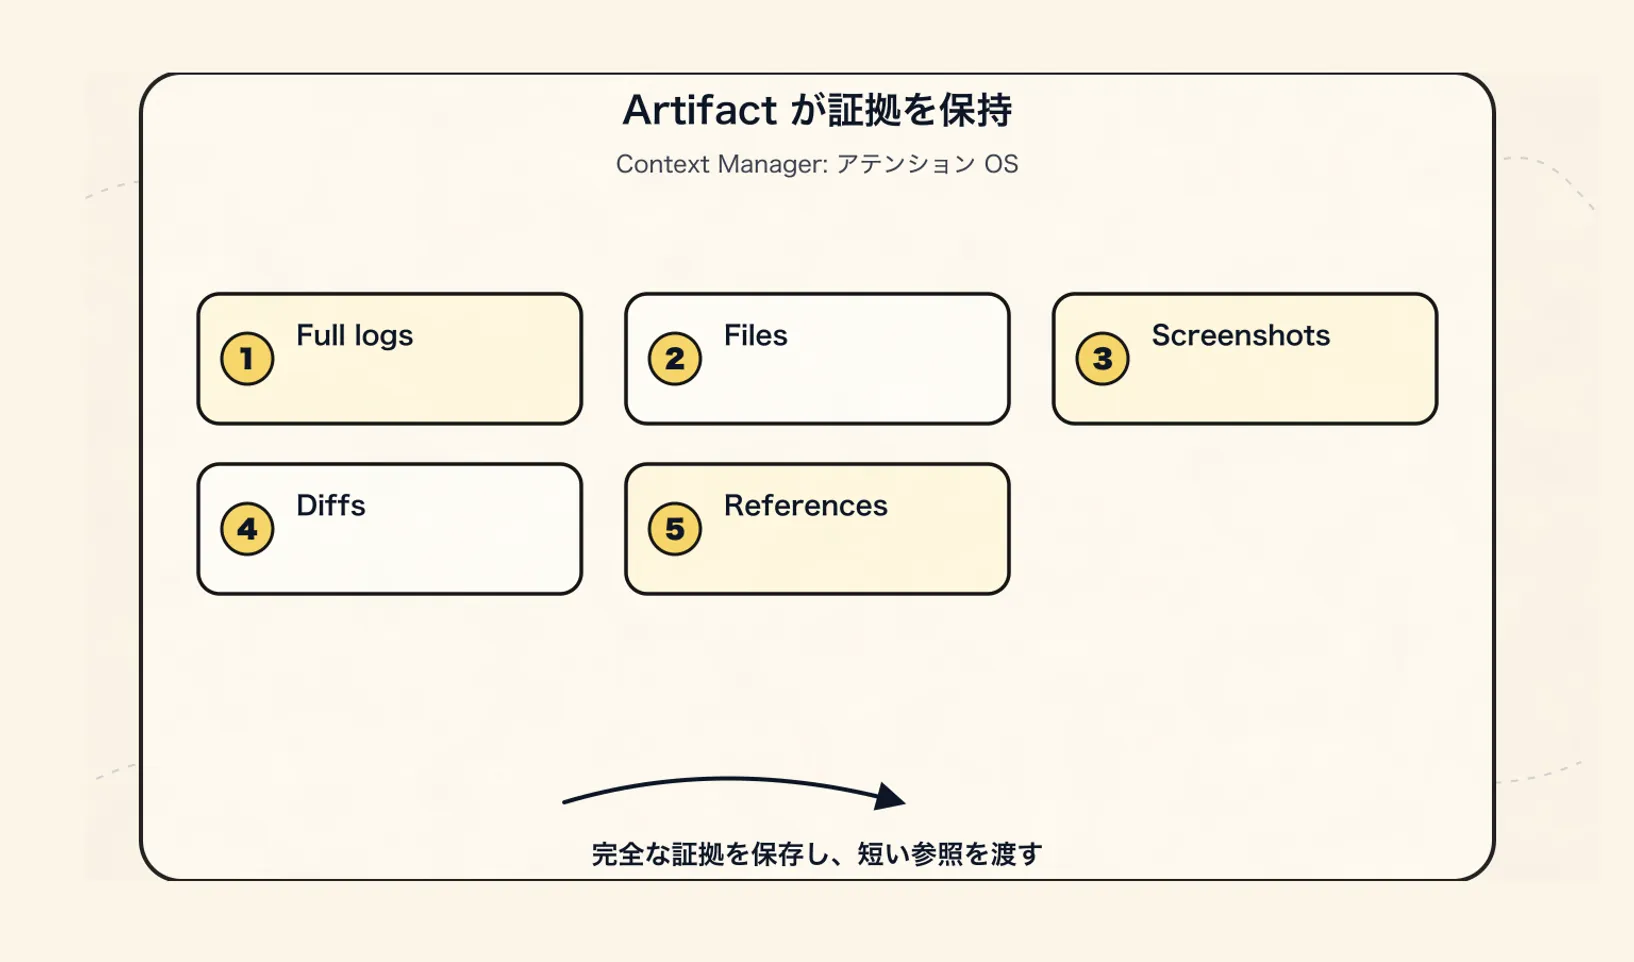
Task: Click the number 4 badge on Diffs
Action: tap(247, 529)
